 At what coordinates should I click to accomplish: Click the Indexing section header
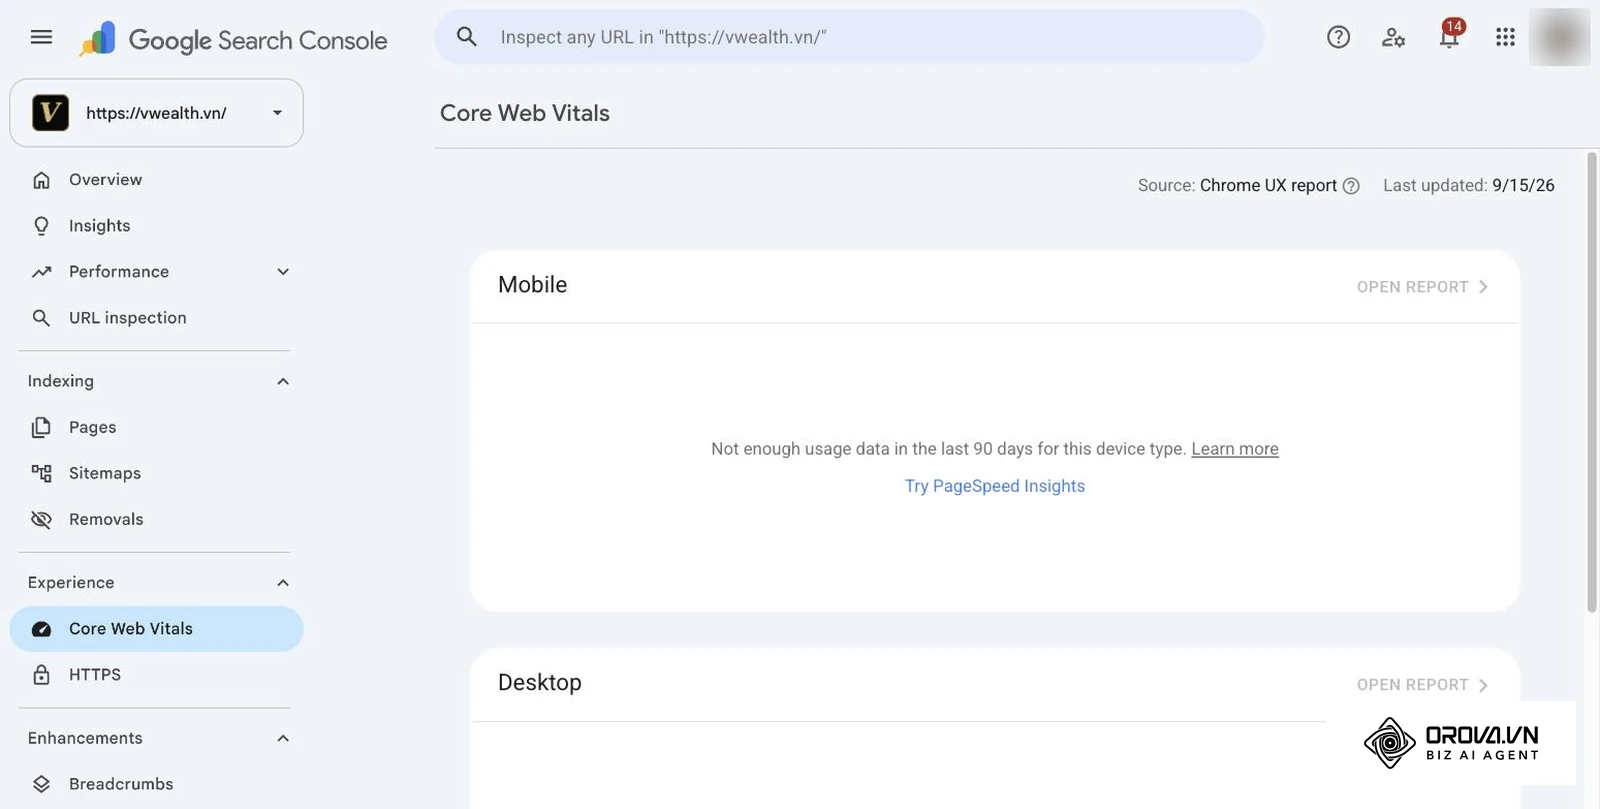pos(61,381)
